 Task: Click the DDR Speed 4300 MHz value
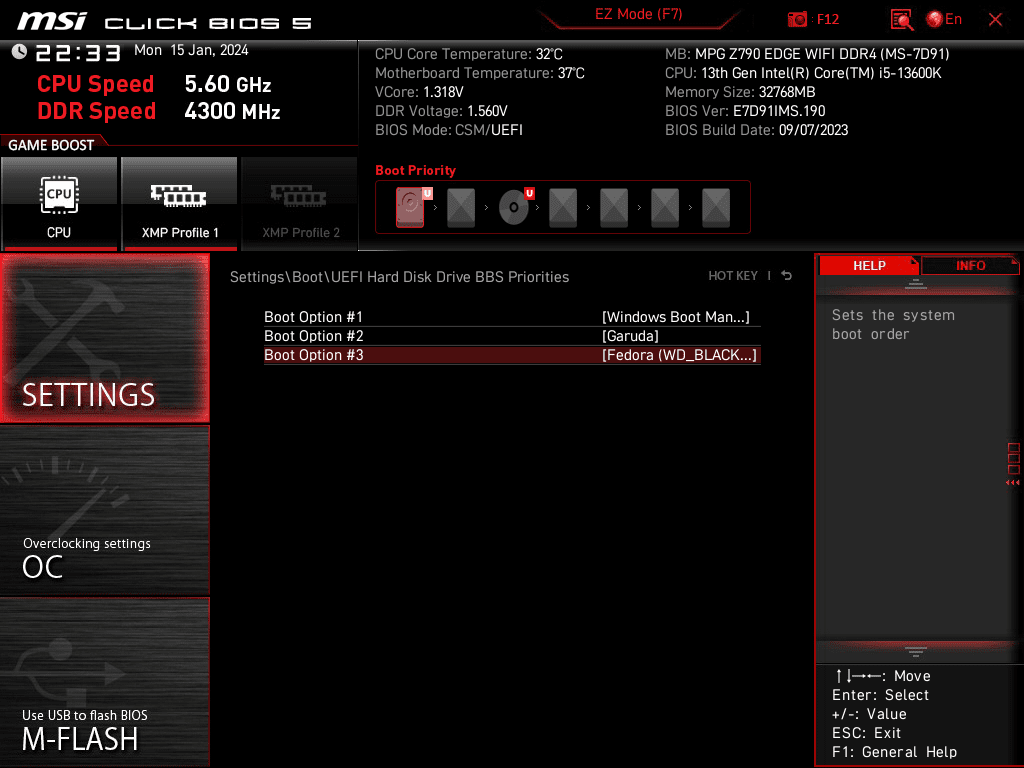pyautogui.click(x=232, y=111)
